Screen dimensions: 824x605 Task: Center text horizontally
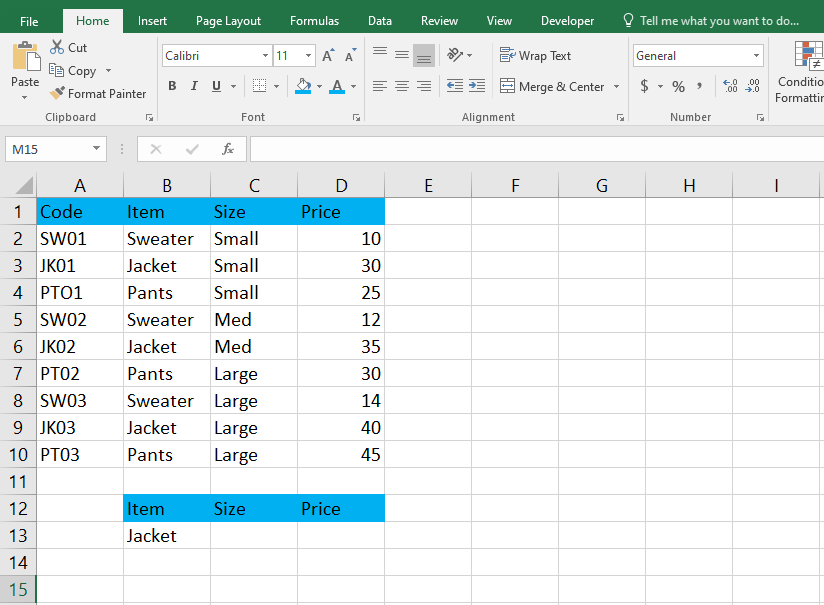402,86
